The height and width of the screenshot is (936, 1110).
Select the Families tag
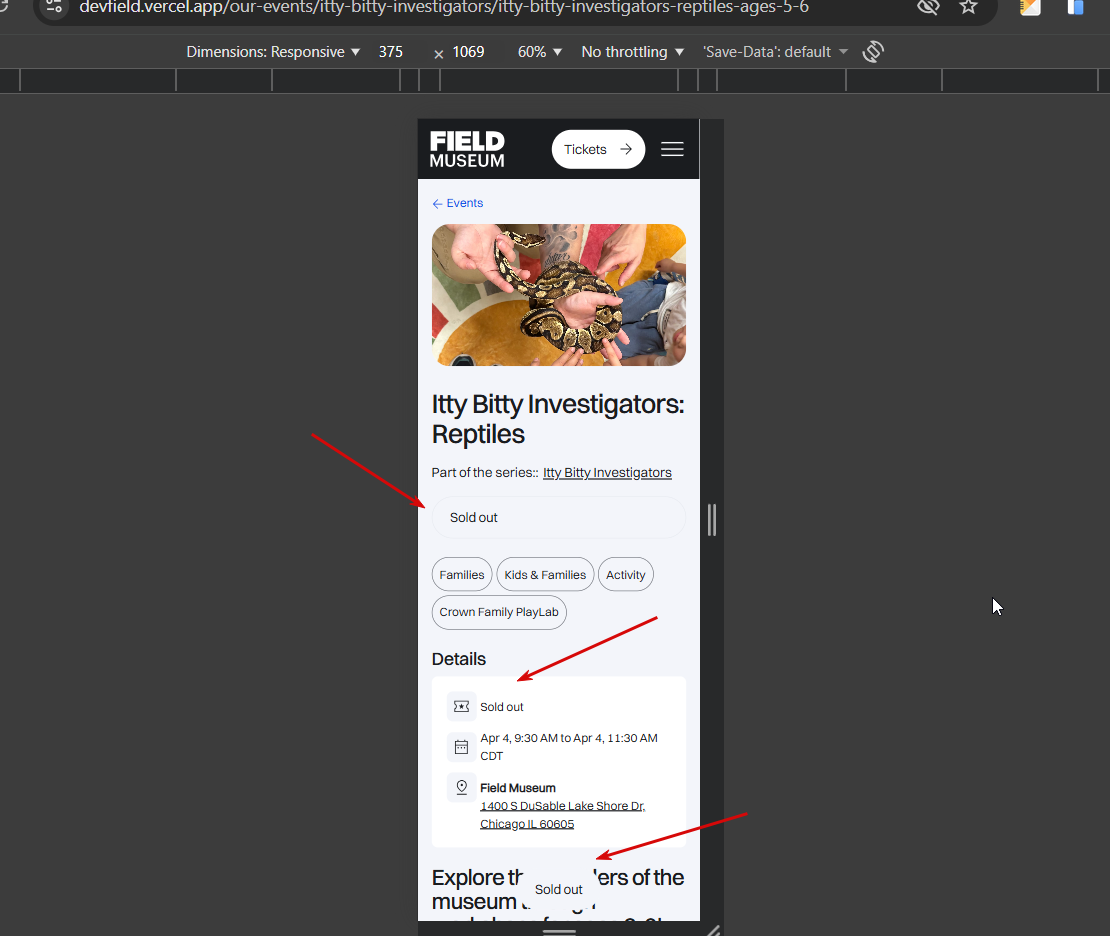point(462,574)
